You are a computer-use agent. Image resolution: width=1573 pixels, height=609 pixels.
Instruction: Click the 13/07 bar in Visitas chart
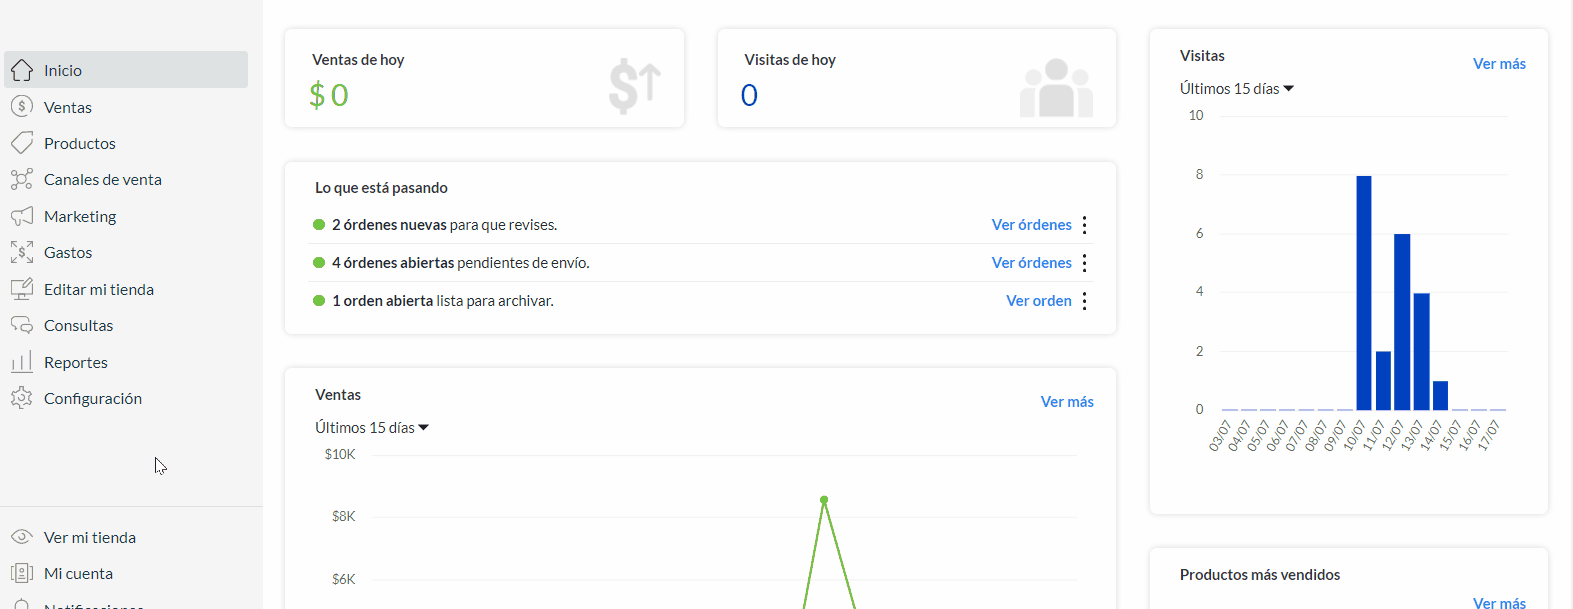(1421, 352)
